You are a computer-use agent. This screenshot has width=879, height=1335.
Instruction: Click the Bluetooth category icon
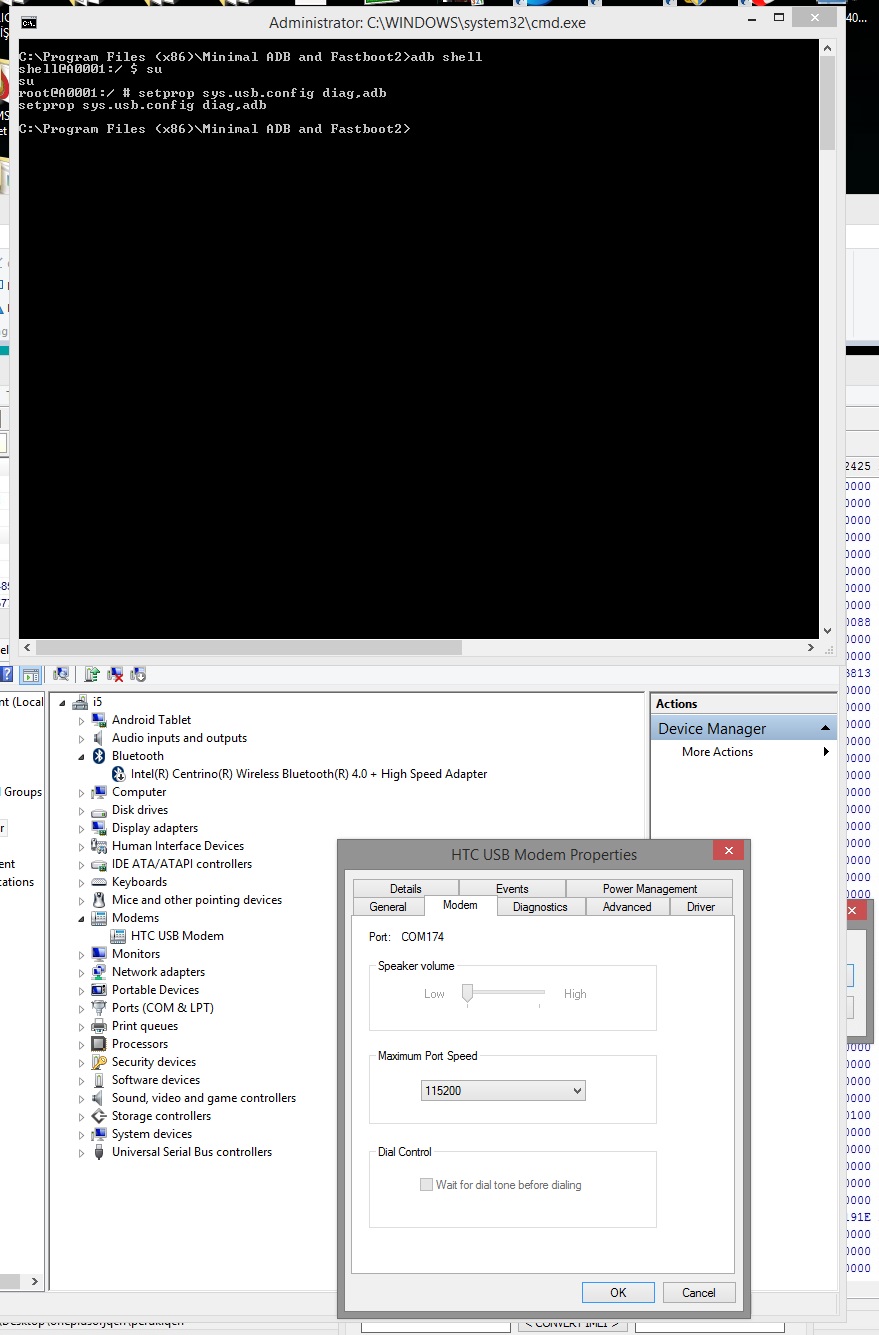(99, 756)
